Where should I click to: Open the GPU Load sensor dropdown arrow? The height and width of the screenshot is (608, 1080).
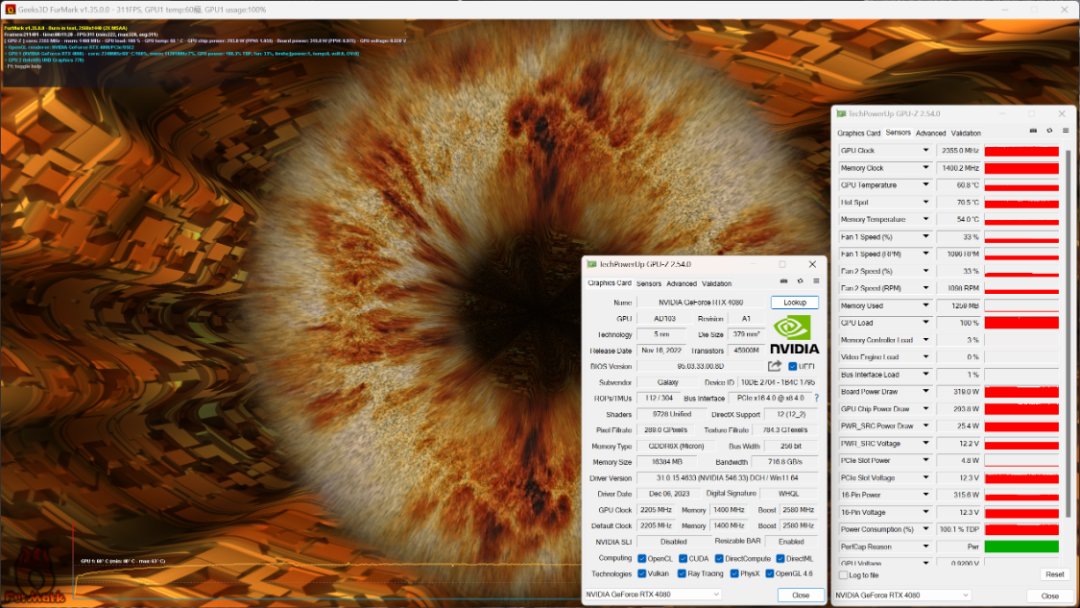tap(926, 323)
